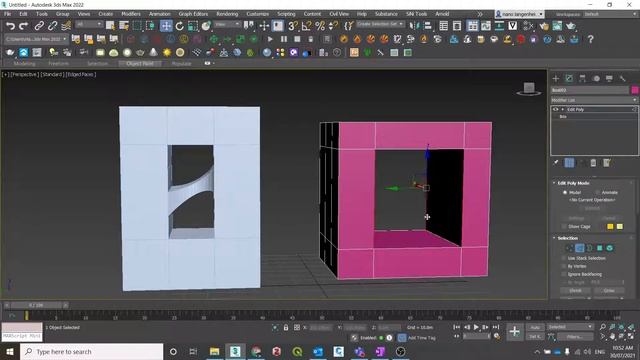Undo the last action in toolbar
The image size is (640, 360).
10,26
